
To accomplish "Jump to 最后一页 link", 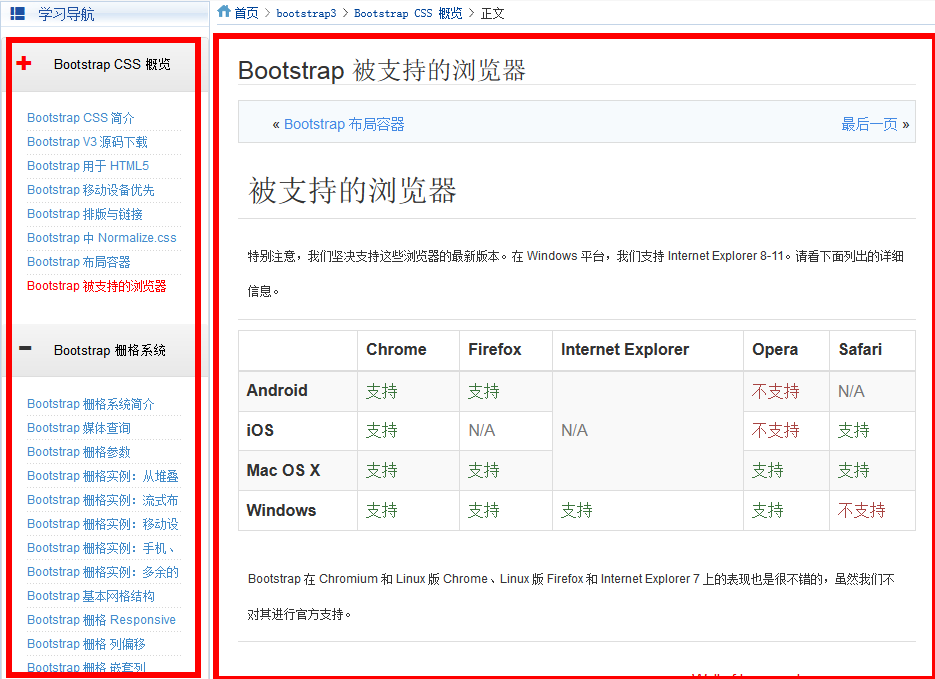I will 869,124.
